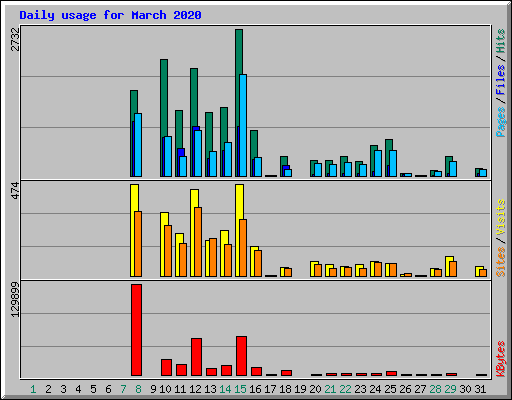This screenshot has width=512, height=400.
Task: Click the red "KBytes" legend label
Action: pos(501,359)
